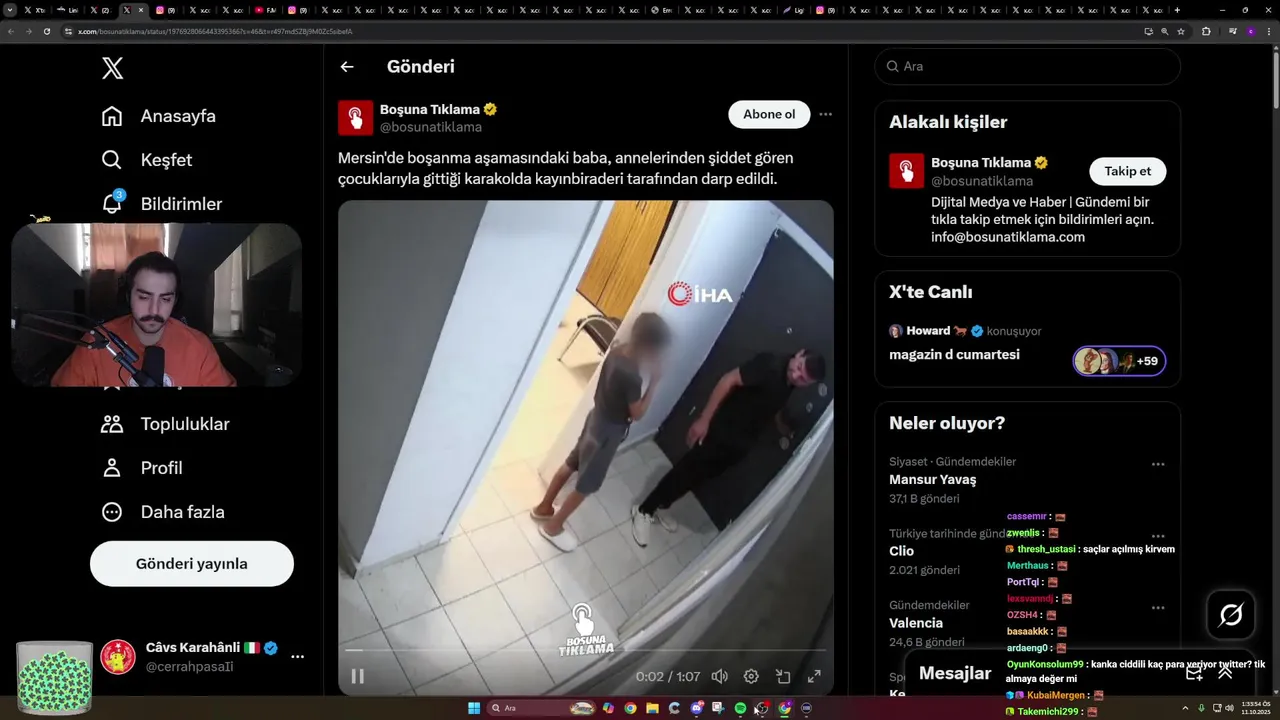Reload the browser page
The image size is (1280, 720).
tap(46, 31)
